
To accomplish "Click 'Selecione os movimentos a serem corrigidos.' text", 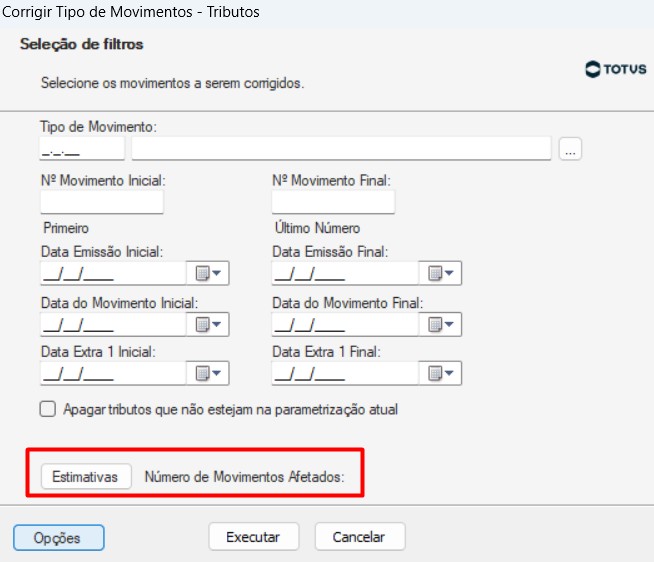I will tap(172, 83).
